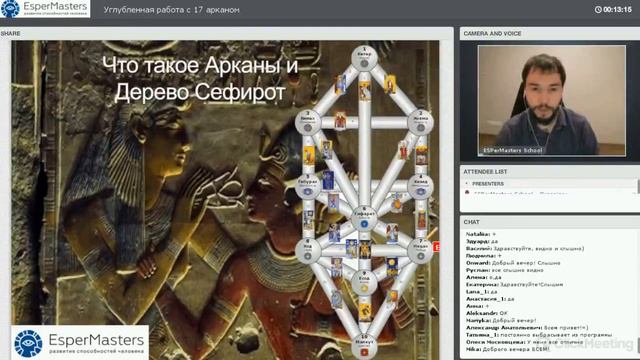
Task: Select sephira circle 2 Хокма on the tree
Action: pyautogui.click(x=420, y=122)
